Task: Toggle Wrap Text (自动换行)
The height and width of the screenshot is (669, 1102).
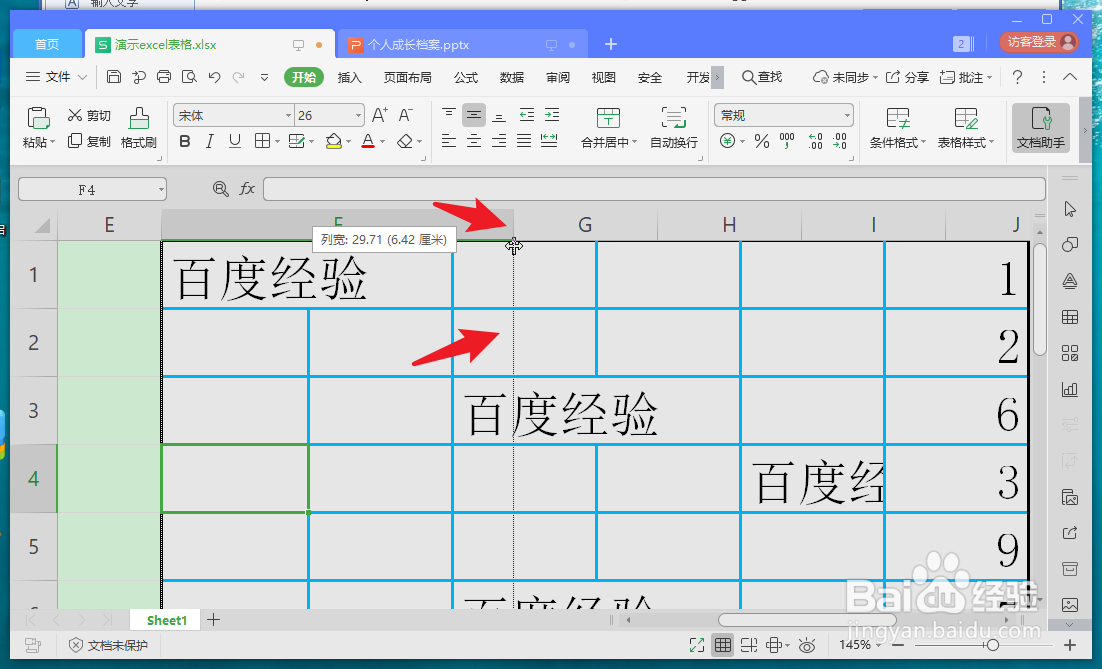Action: click(673, 127)
